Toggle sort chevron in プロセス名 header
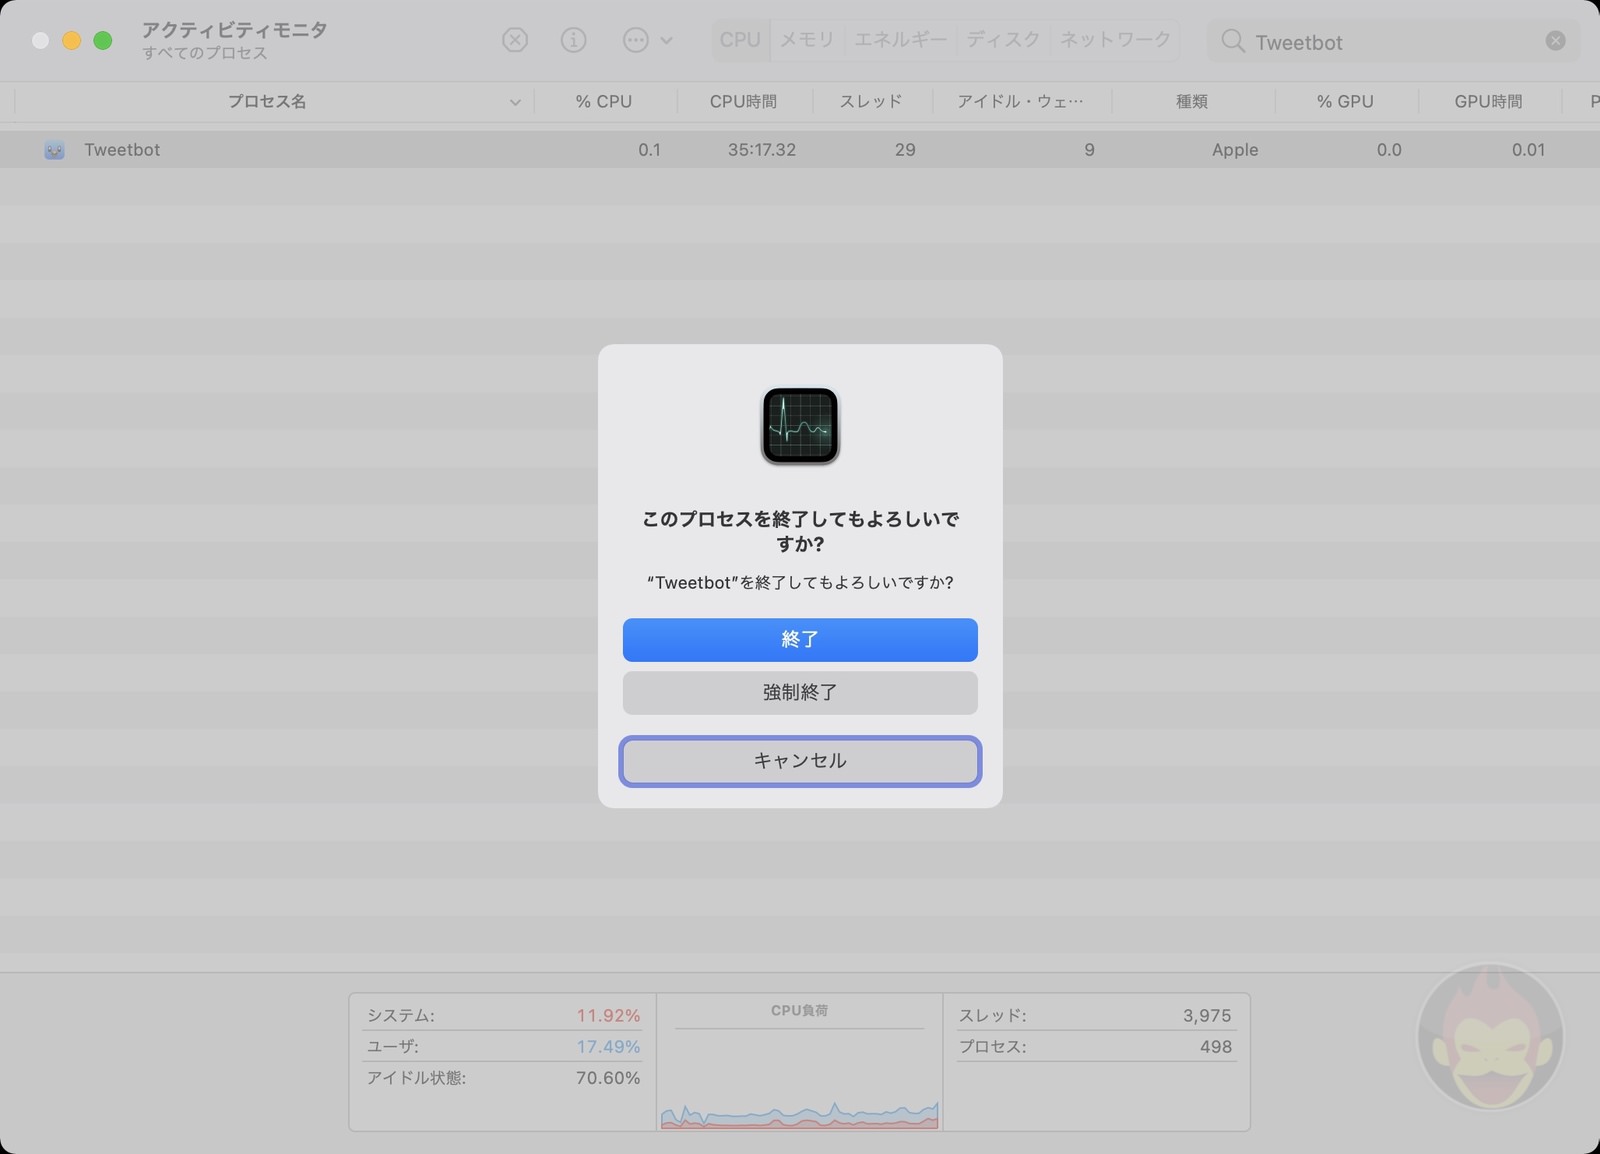Image resolution: width=1600 pixels, height=1154 pixels. coord(515,102)
